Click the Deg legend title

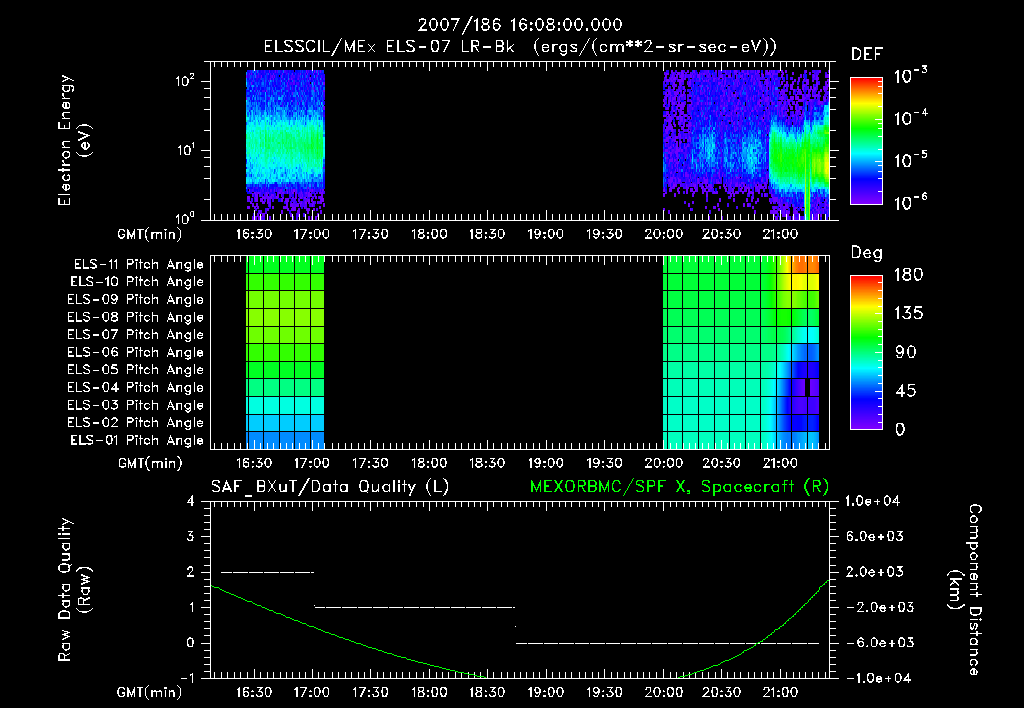click(x=867, y=253)
